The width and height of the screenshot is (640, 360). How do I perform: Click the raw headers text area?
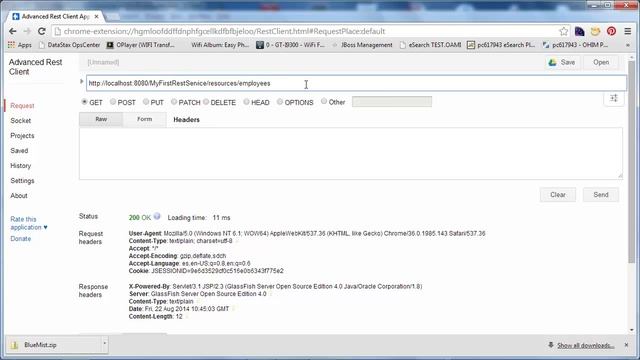pos(351,153)
